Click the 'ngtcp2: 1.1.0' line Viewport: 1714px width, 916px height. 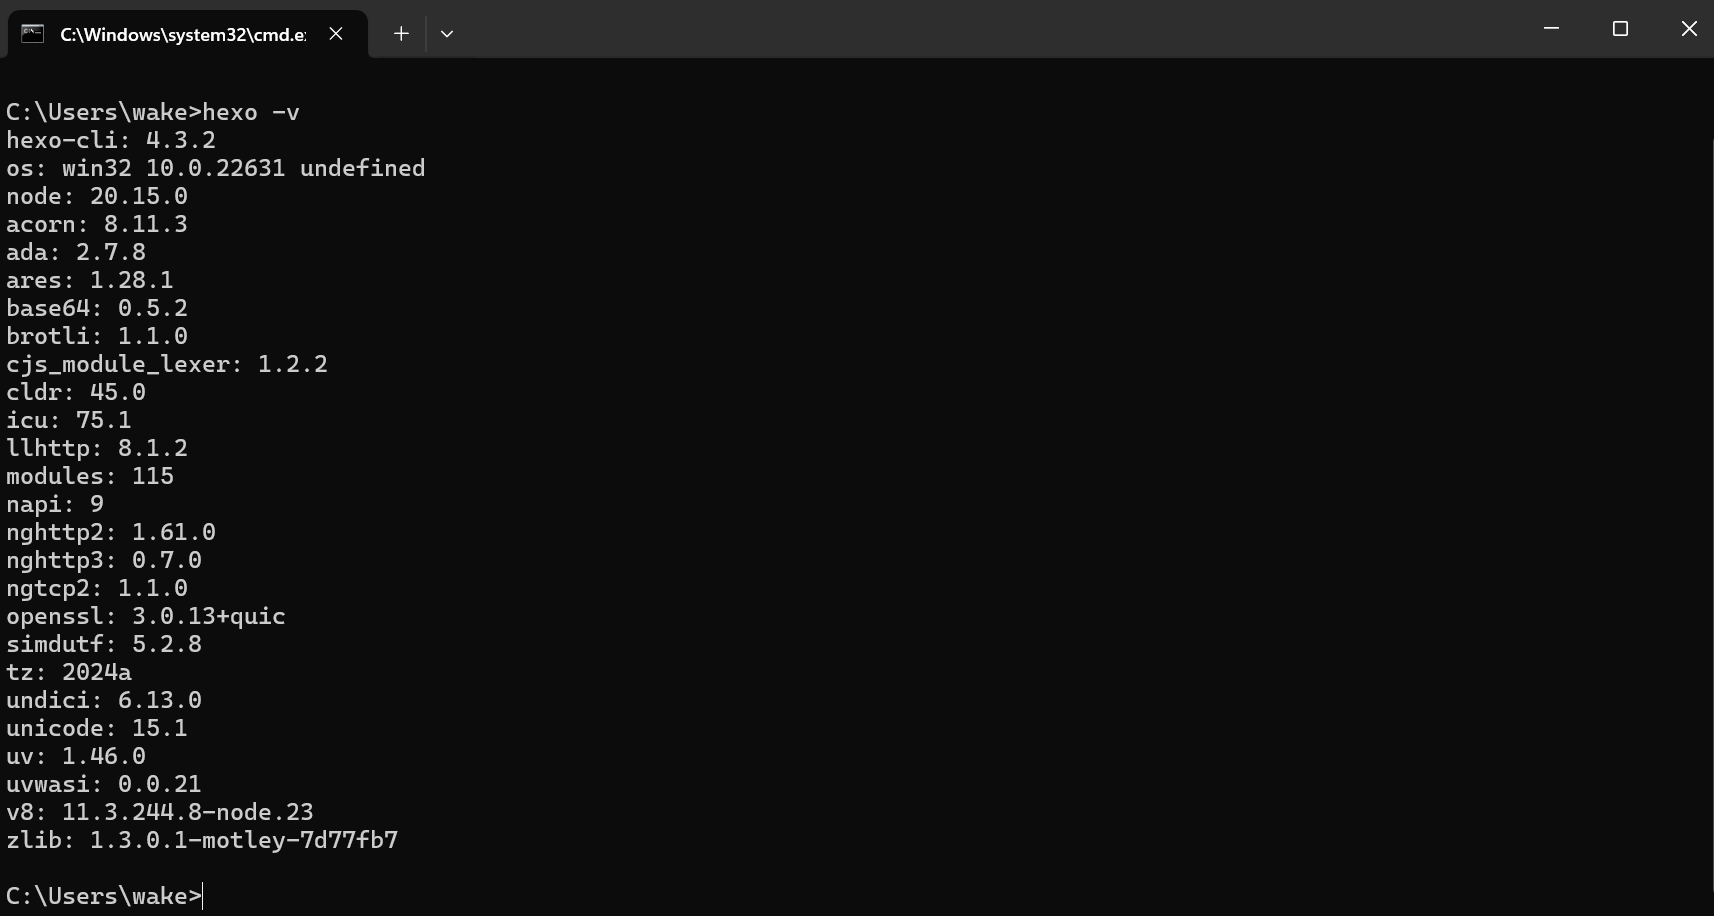(97, 588)
